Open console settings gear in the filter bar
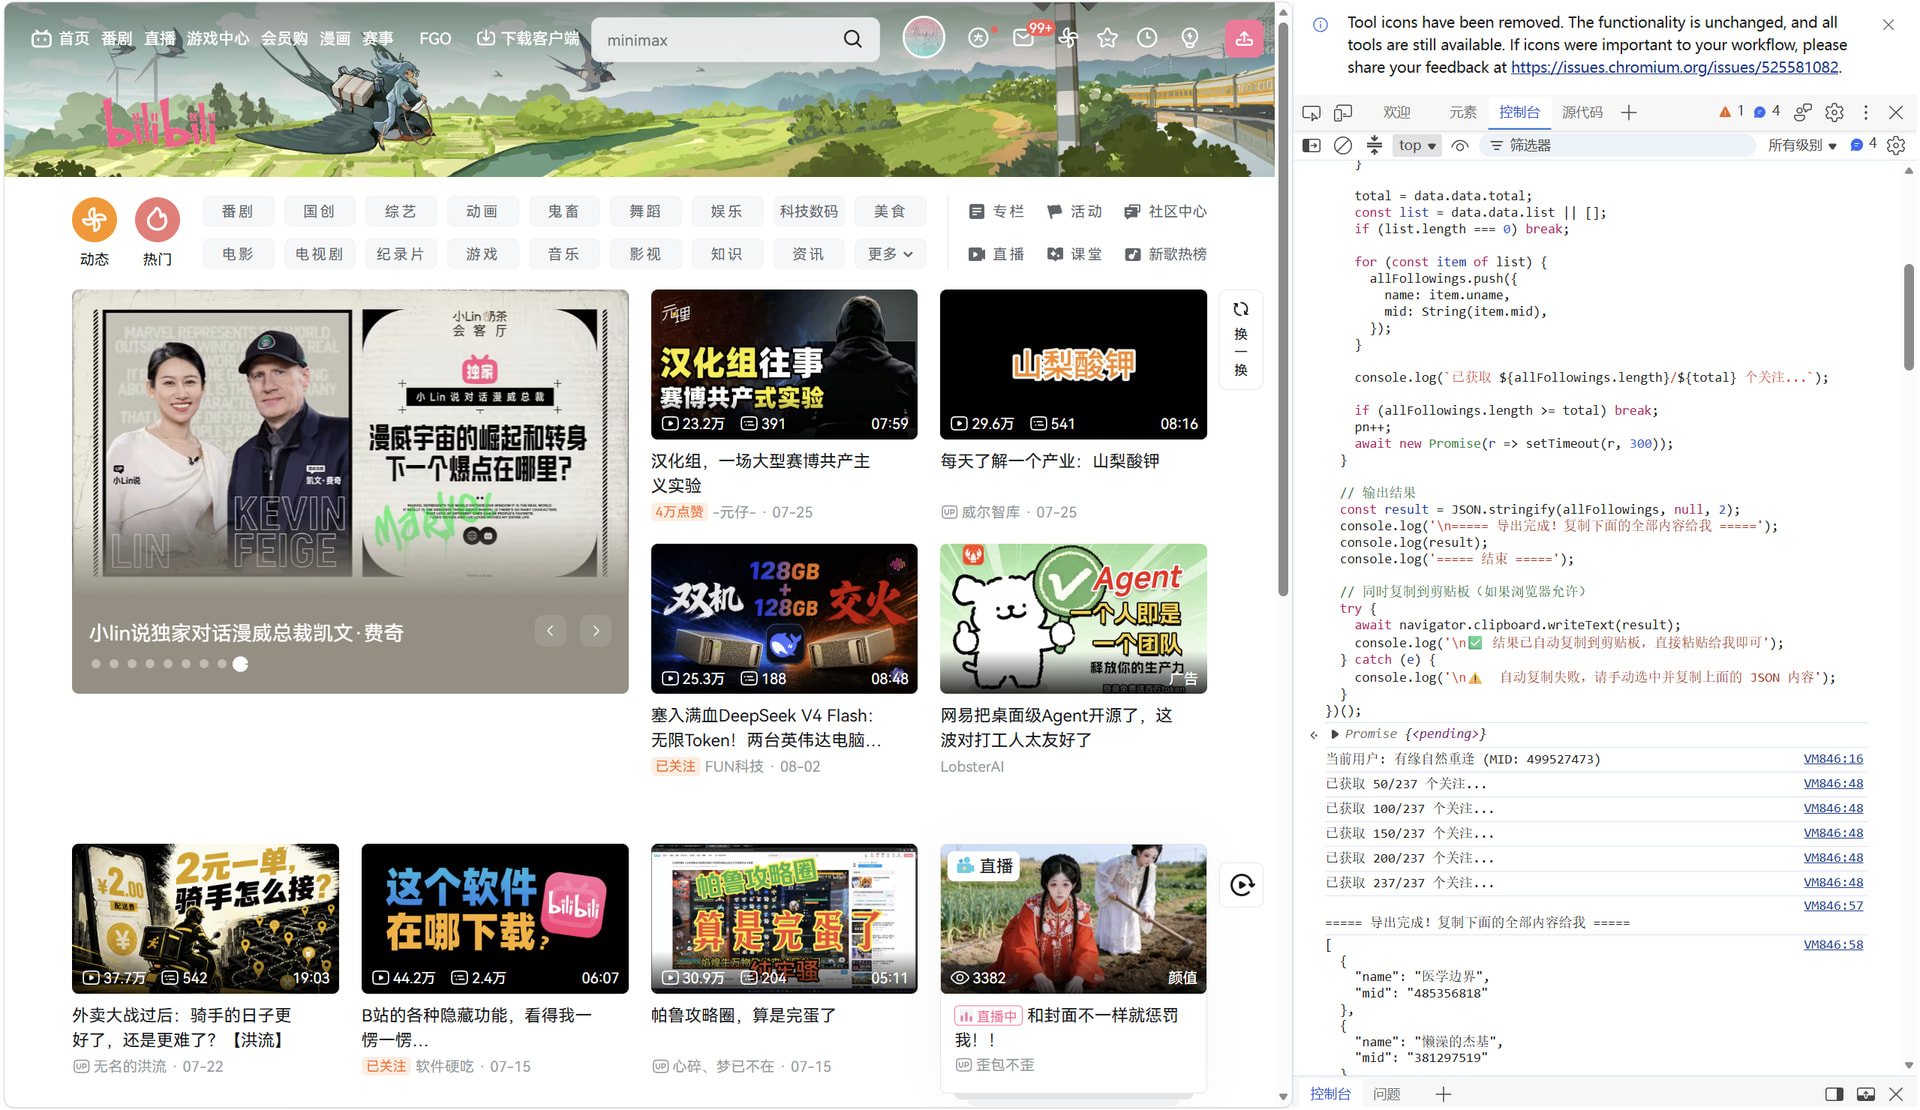This screenshot has height=1110, width=1920. click(1896, 146)
